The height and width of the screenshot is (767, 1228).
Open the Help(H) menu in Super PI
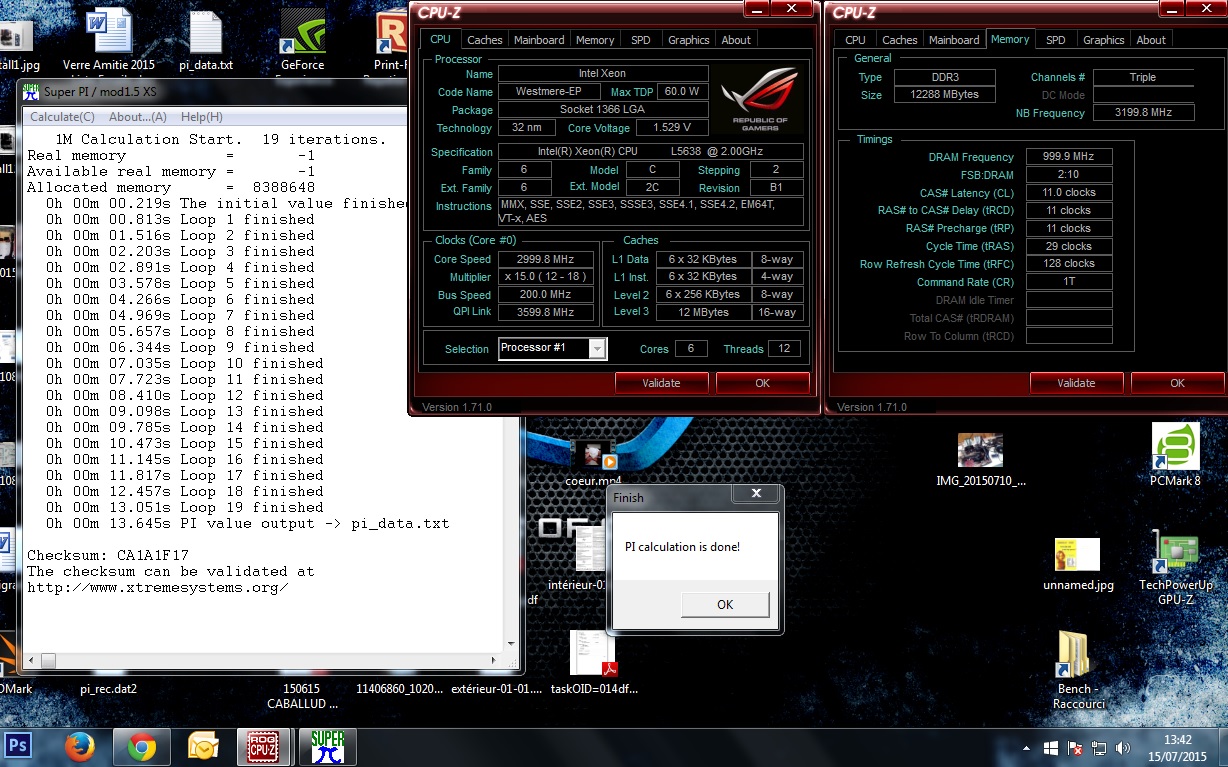[x=202, y=117]
